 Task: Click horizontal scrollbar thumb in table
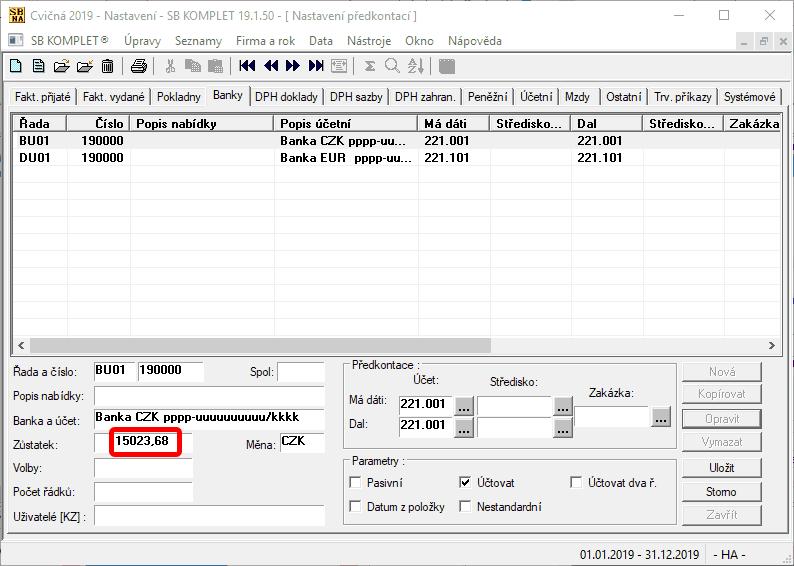260,345
